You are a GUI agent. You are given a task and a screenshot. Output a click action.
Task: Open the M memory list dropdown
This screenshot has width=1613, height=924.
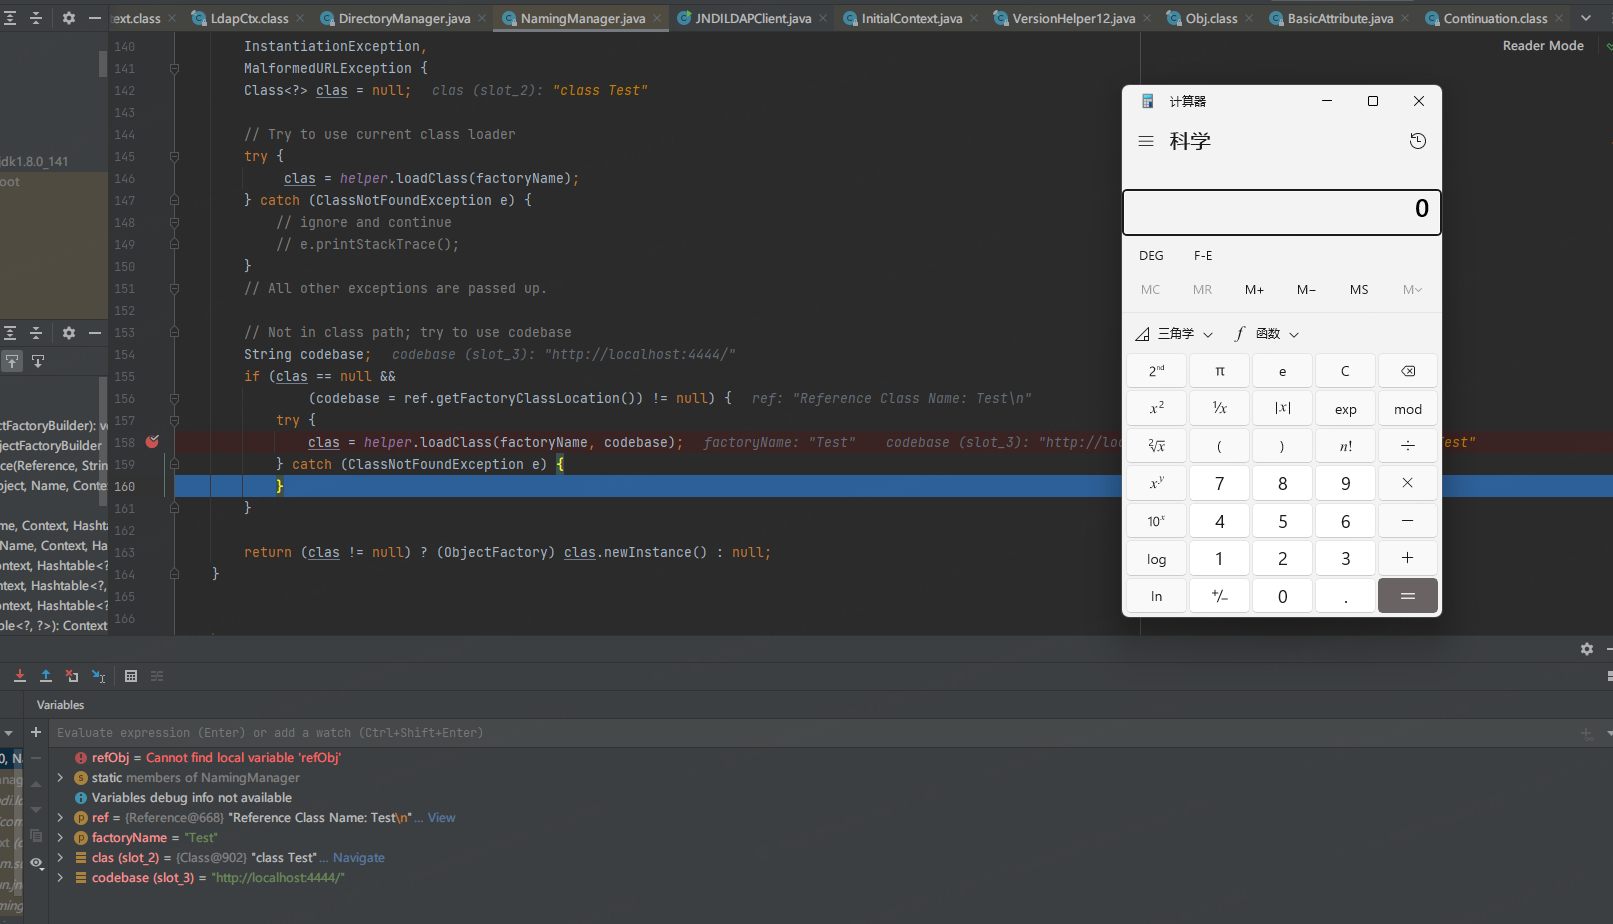coord(1412,290)
